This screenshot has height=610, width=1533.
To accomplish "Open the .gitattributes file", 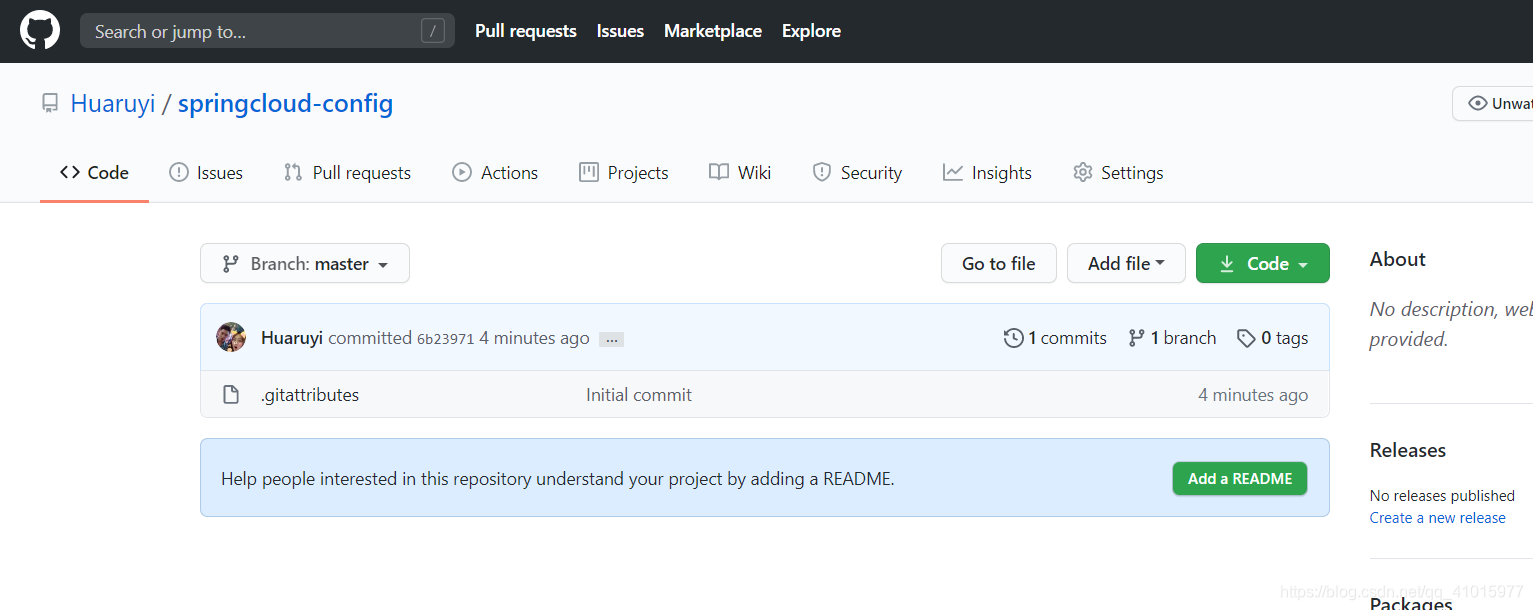I will tap(310, 394).
